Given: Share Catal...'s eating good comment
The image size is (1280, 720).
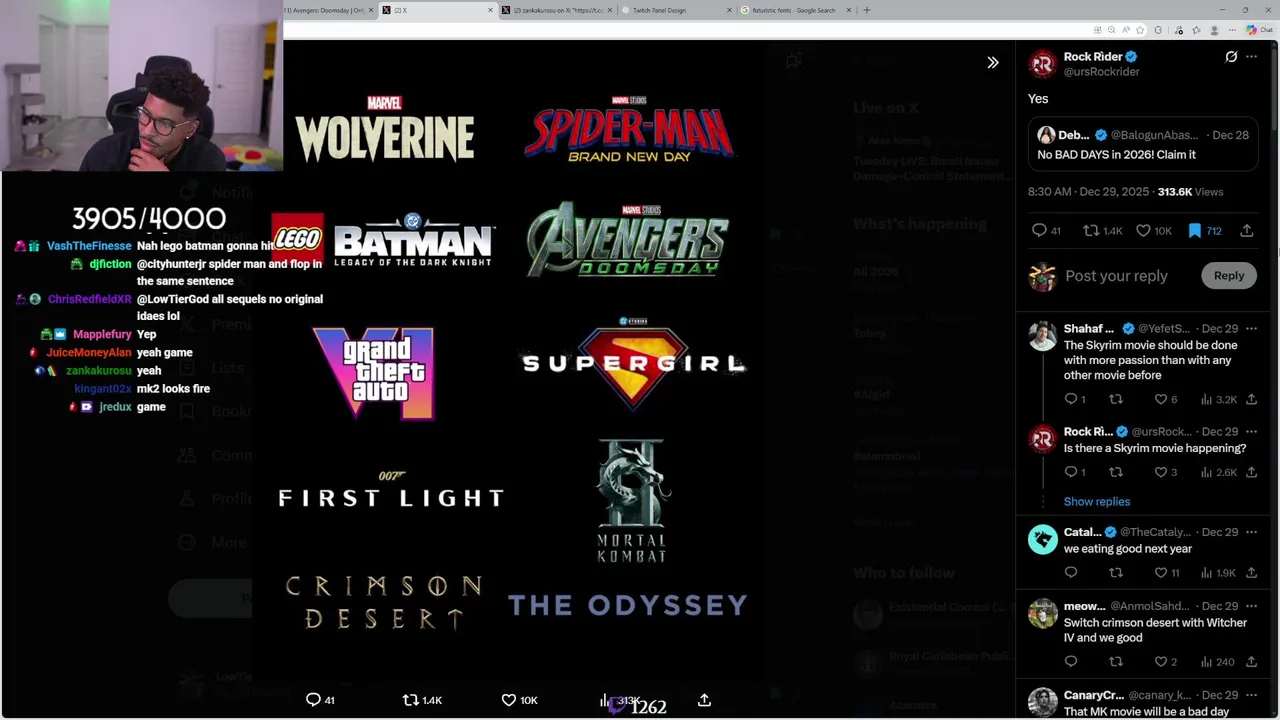Looking at the screenshot, I should coord(1251,573).
